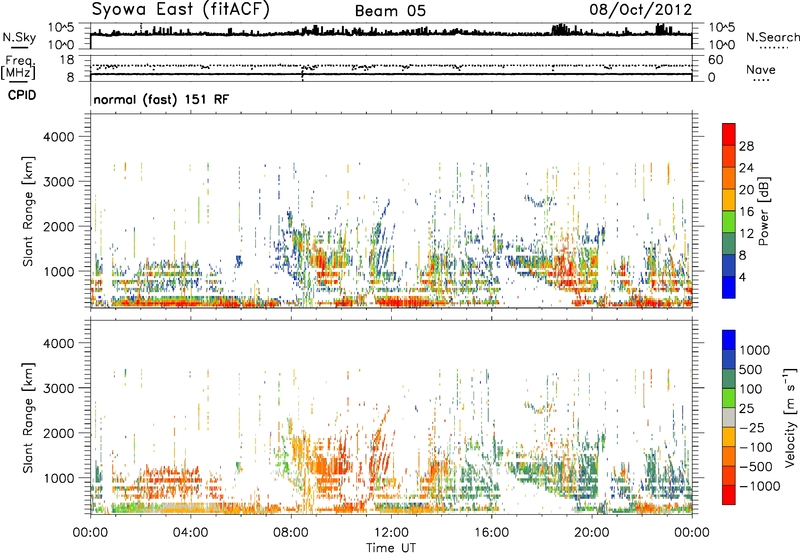800x554 pixels.
Task: Click the '04:00' time axis label
Action: (190, 533)
